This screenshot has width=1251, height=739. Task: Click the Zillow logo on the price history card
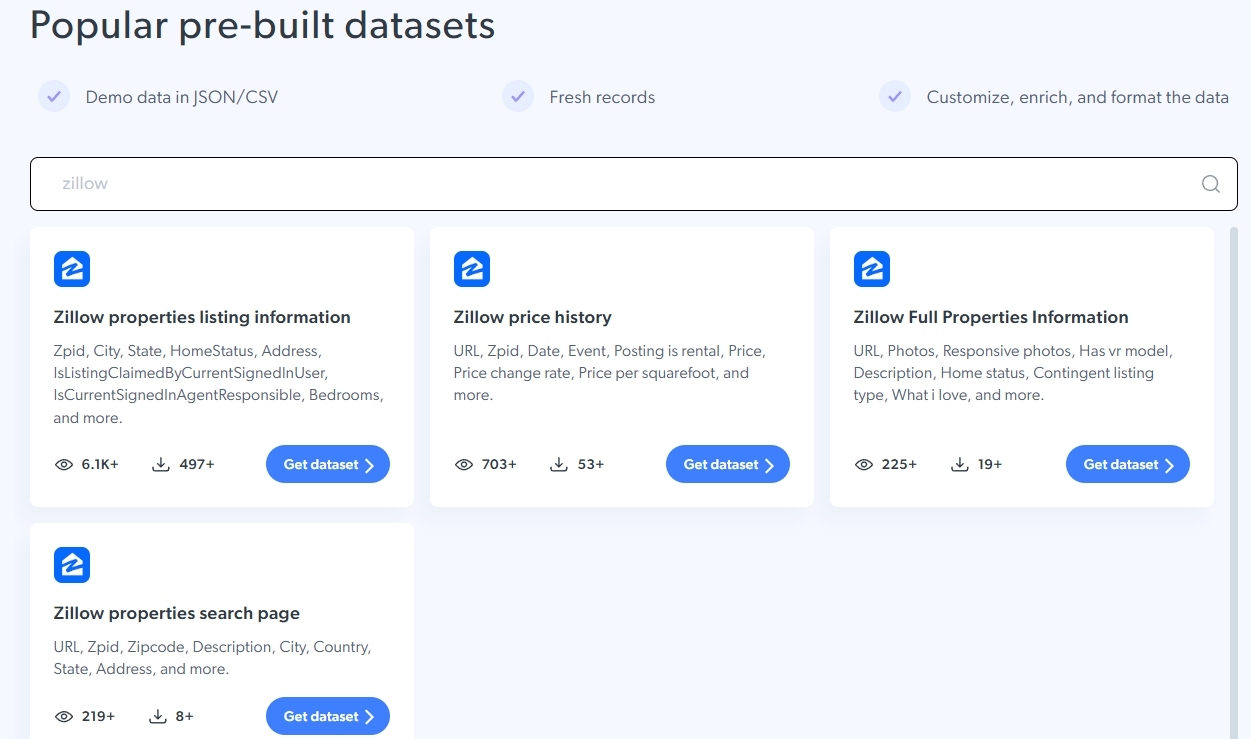[472, 268]
